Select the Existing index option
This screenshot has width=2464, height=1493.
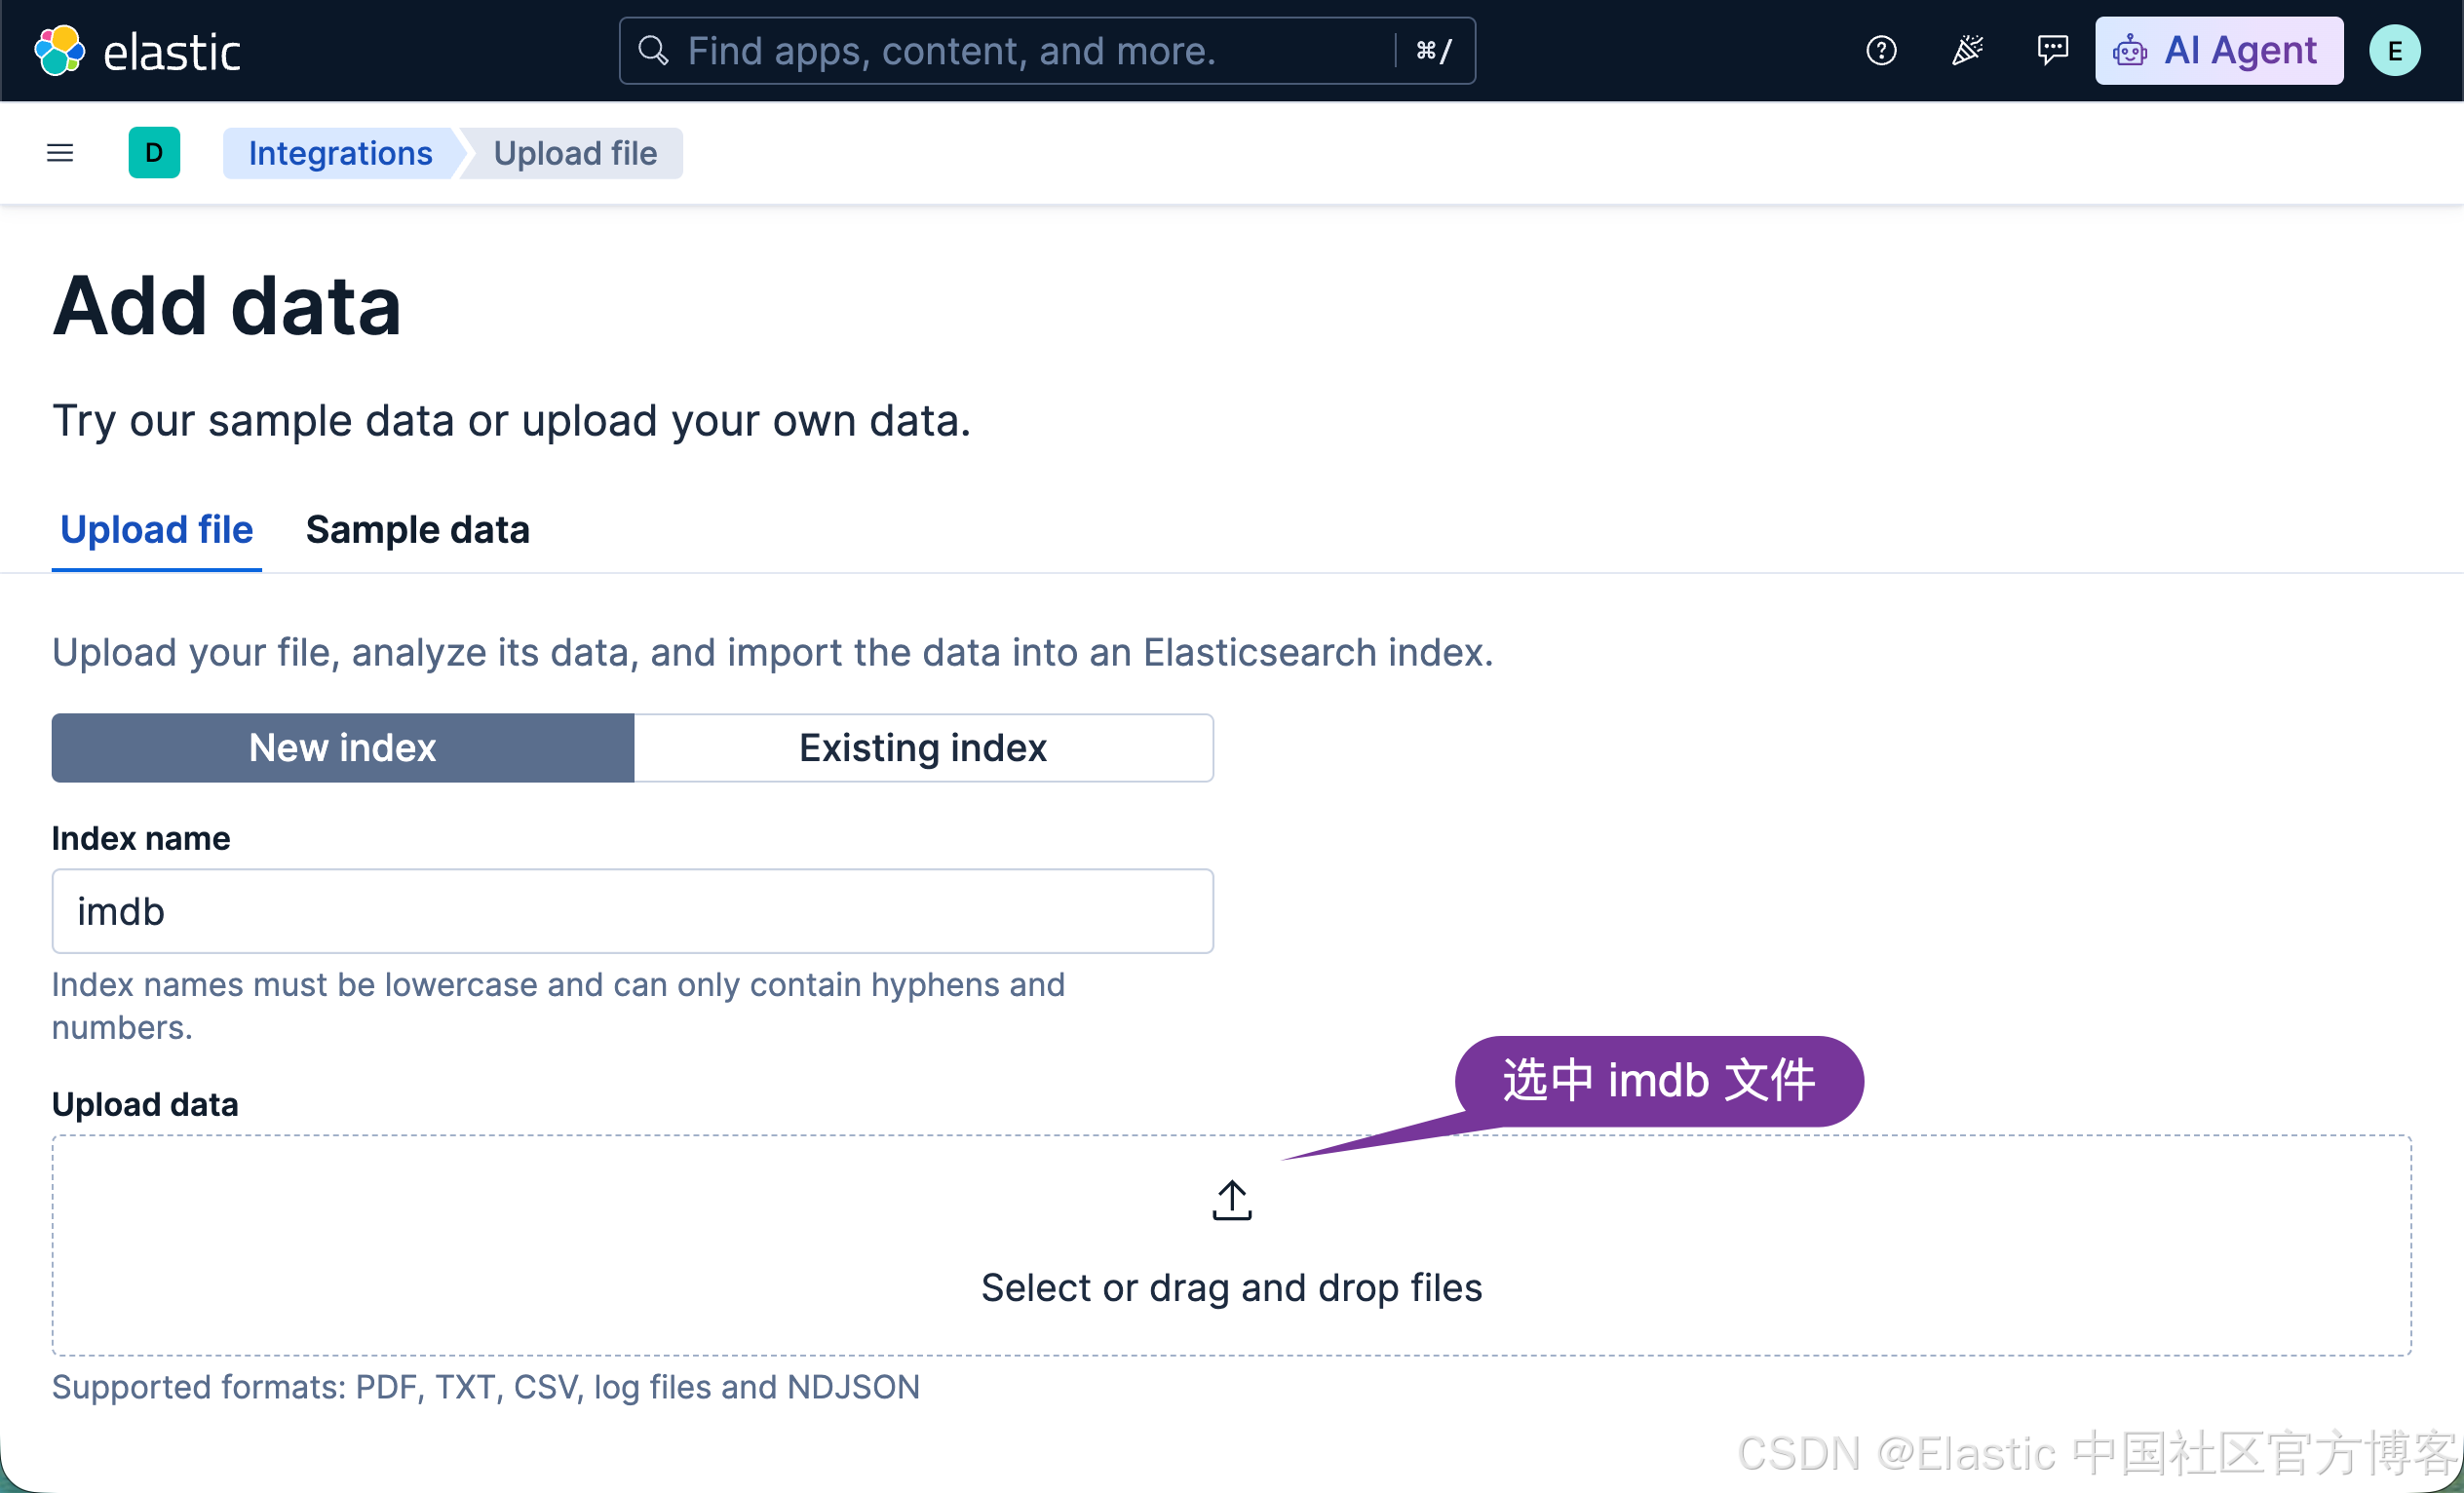[923, 748]
